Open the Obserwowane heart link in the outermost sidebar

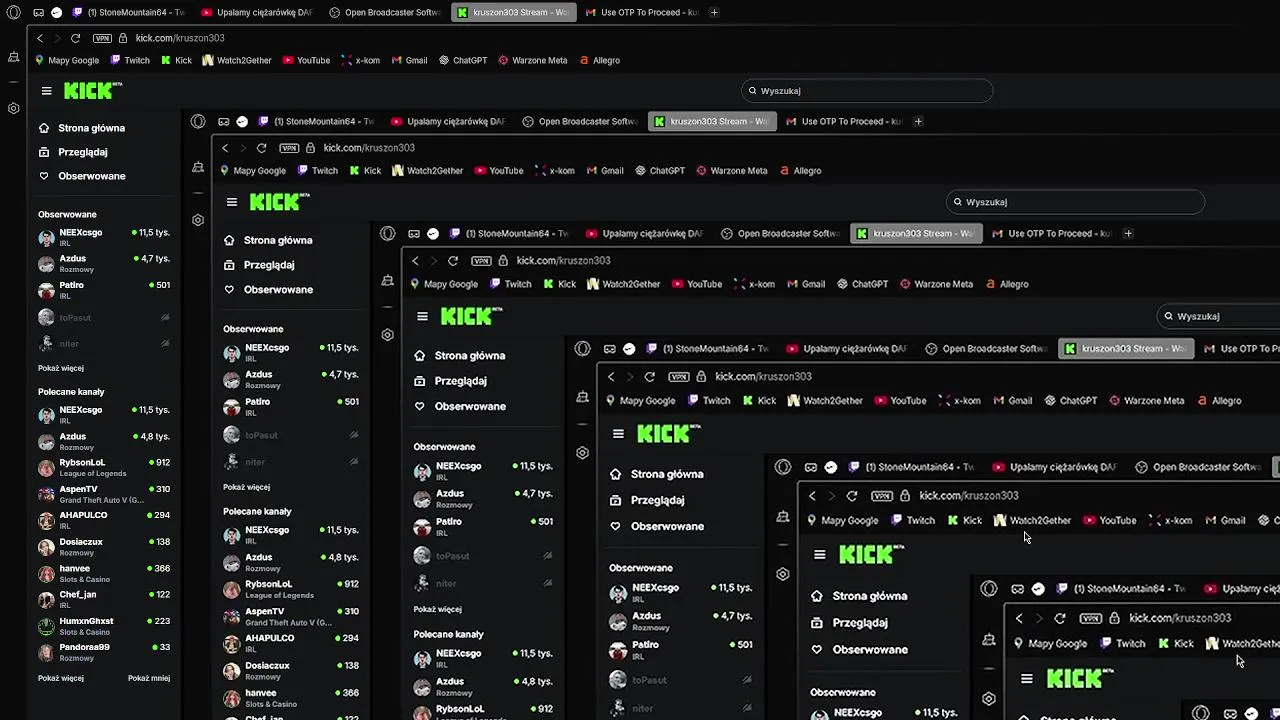point(82,176)
